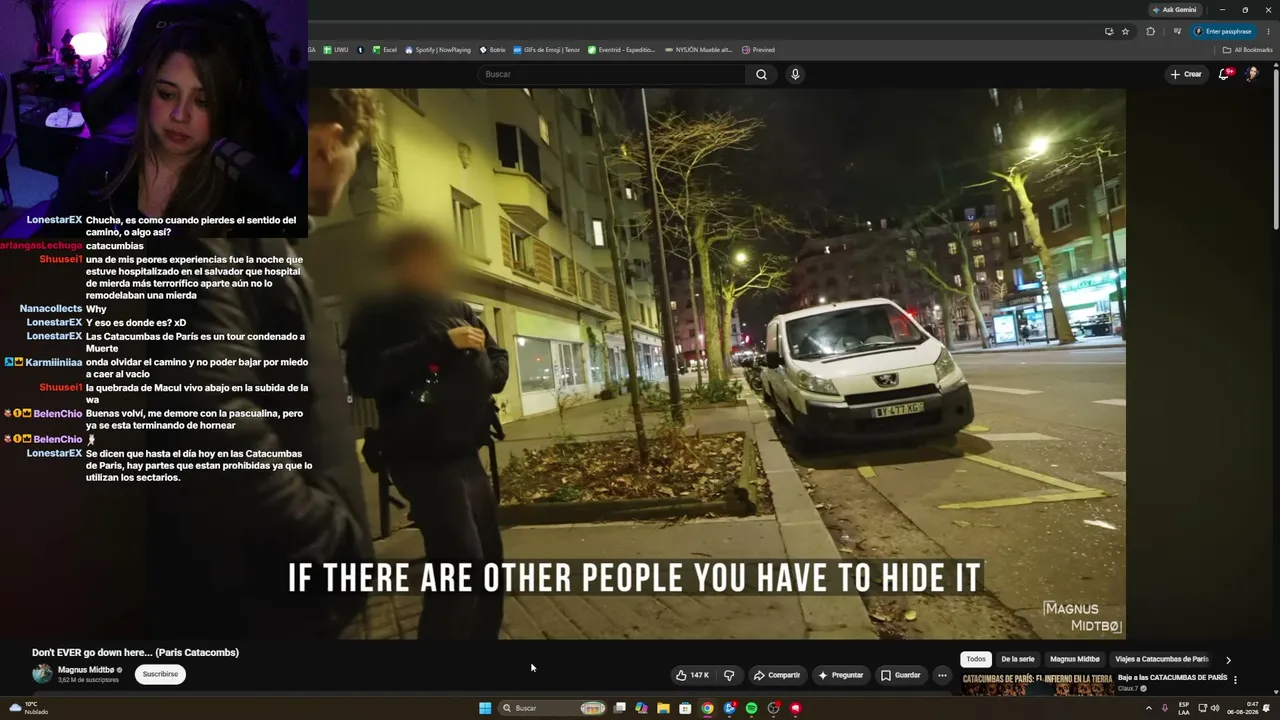Select the Todos filter chip
1280x720 pixels.
click(976, 659)
